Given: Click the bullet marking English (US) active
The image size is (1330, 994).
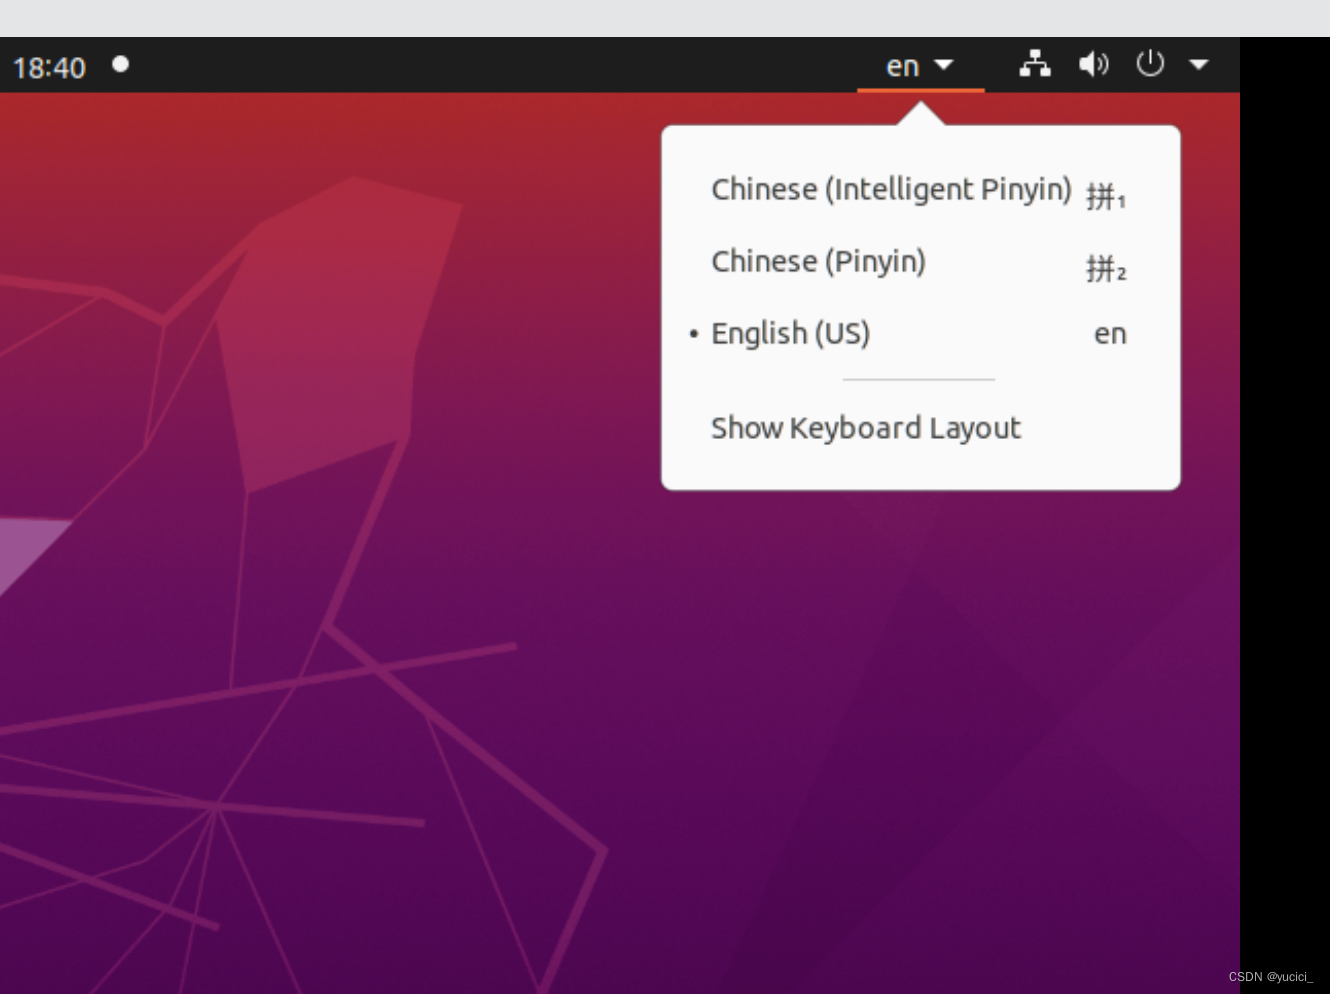Looking at the screenshot, I should pos(694,334).
